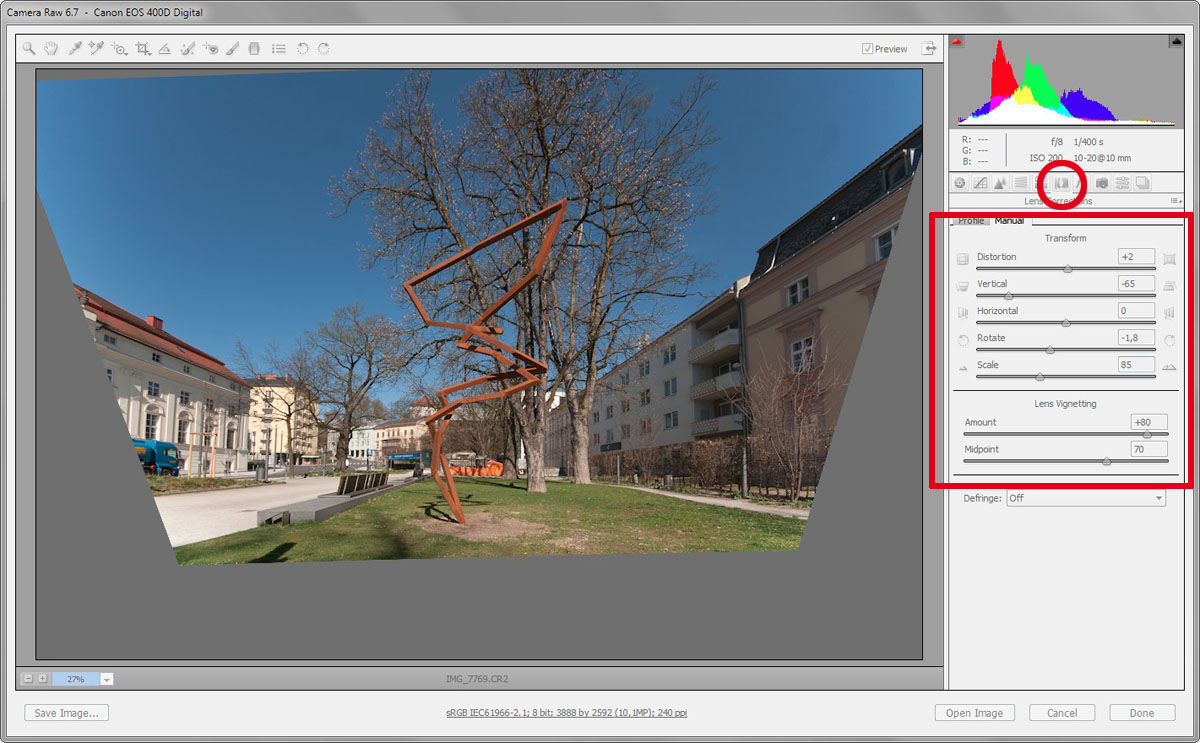Toggle the shadow clipping warning in histogram
1200x743 pixels.
tap(957, 42)
